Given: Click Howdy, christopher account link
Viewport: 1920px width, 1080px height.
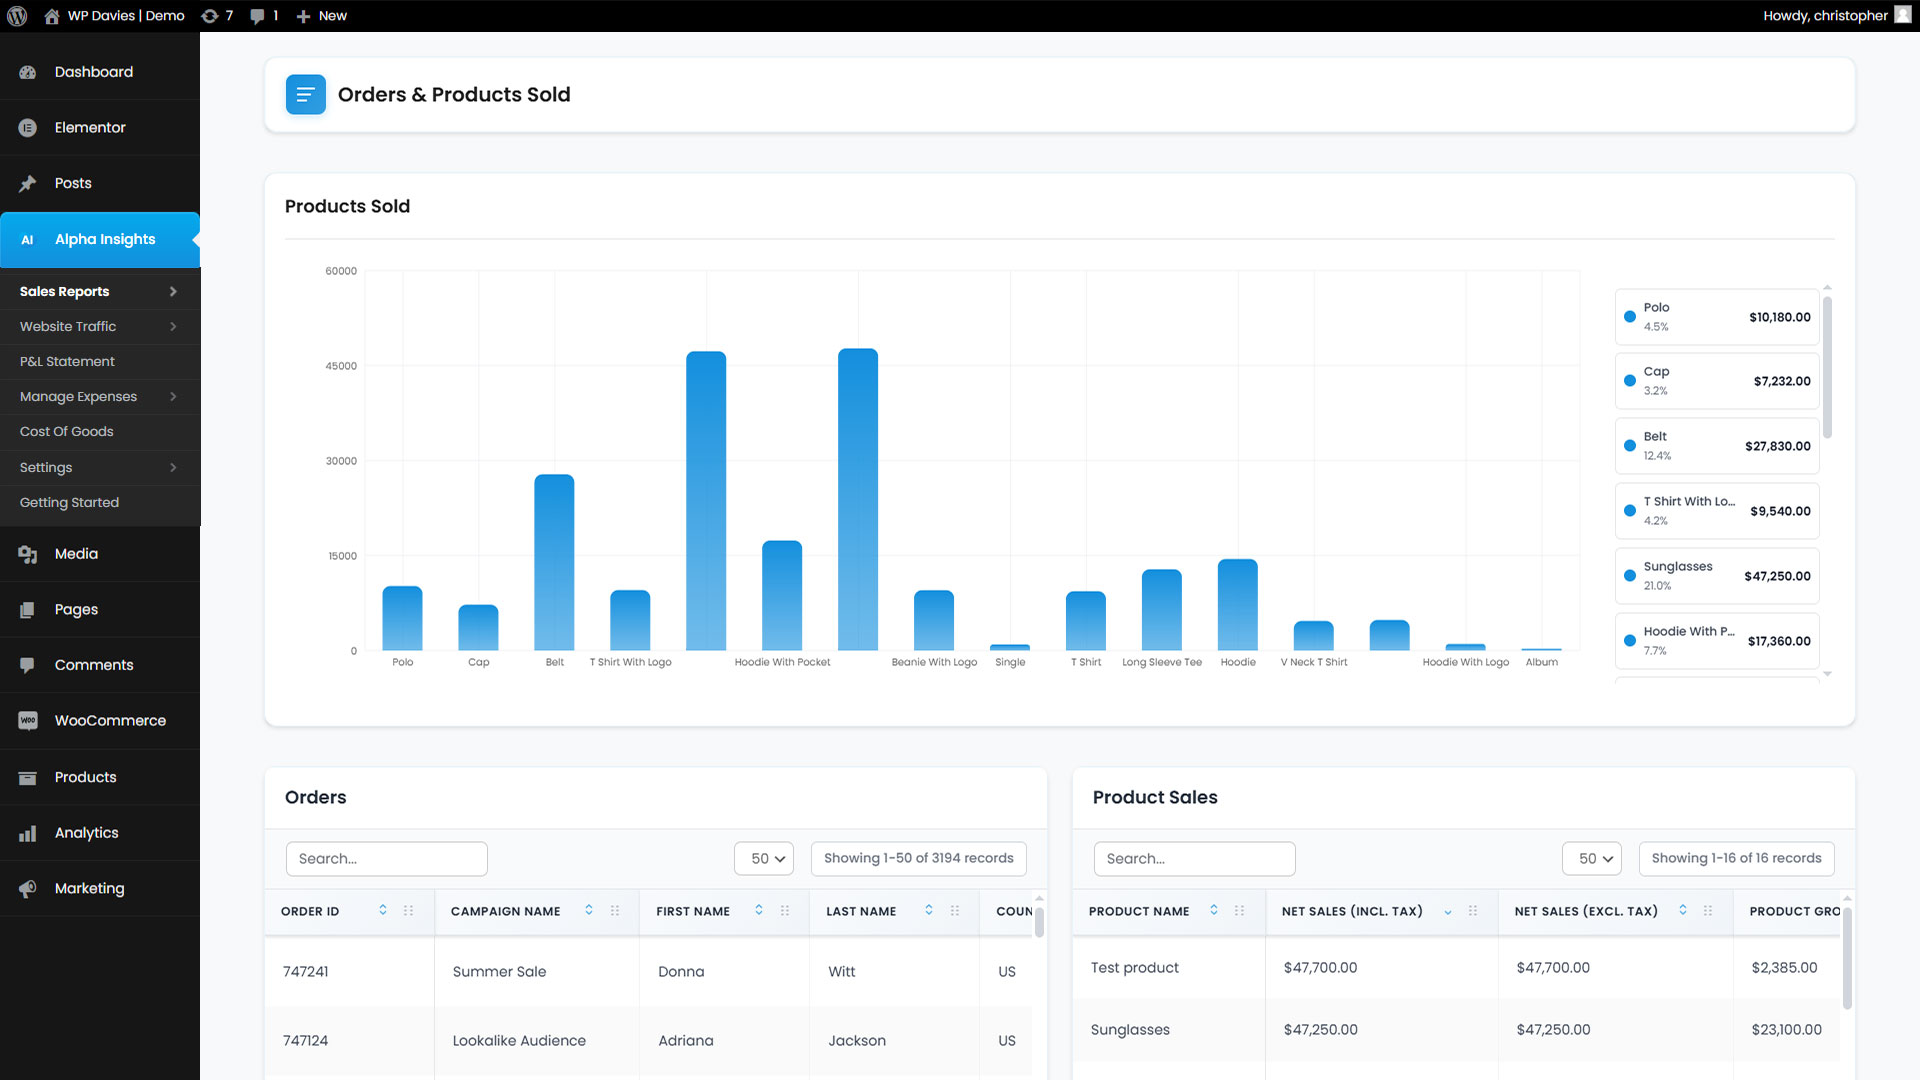Looking at the screenshot, I should click(1825, 16).
